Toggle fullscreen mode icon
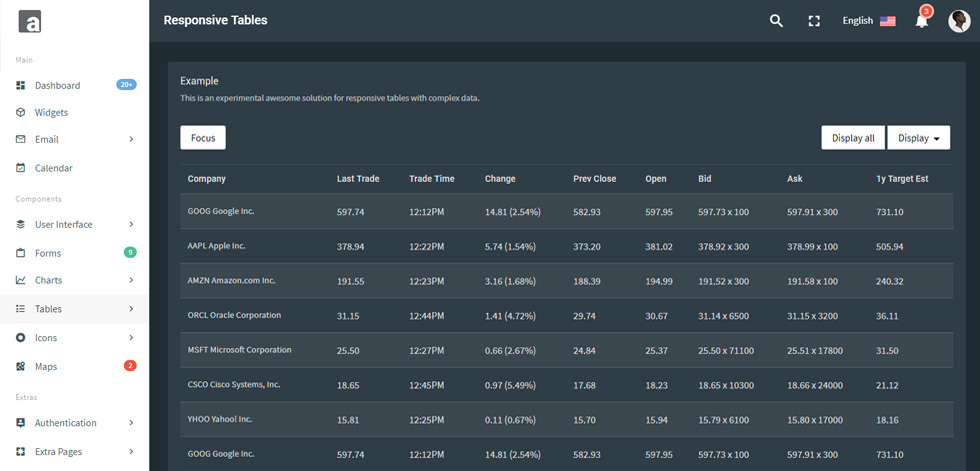The height and width of the screenshot is (471, 980). pyautogui.click(x=814, y=21)
